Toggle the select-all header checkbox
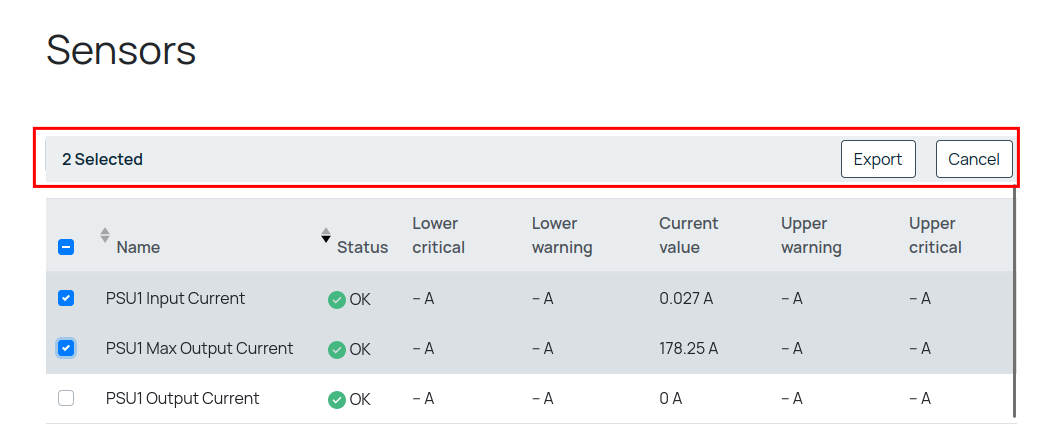This screenshot has height=429, width=1037. pyautogui.click(x=66, y=247)
